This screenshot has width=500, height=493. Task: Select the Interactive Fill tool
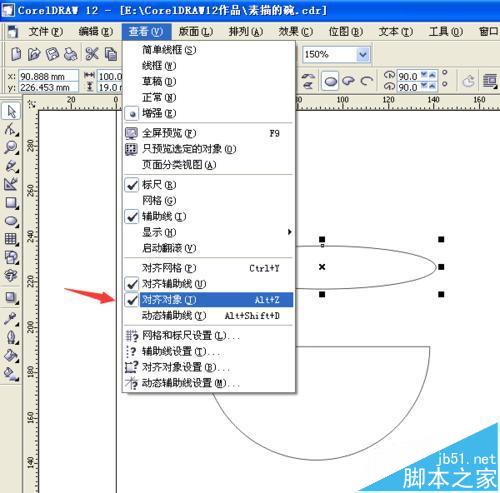pos(11,374)
